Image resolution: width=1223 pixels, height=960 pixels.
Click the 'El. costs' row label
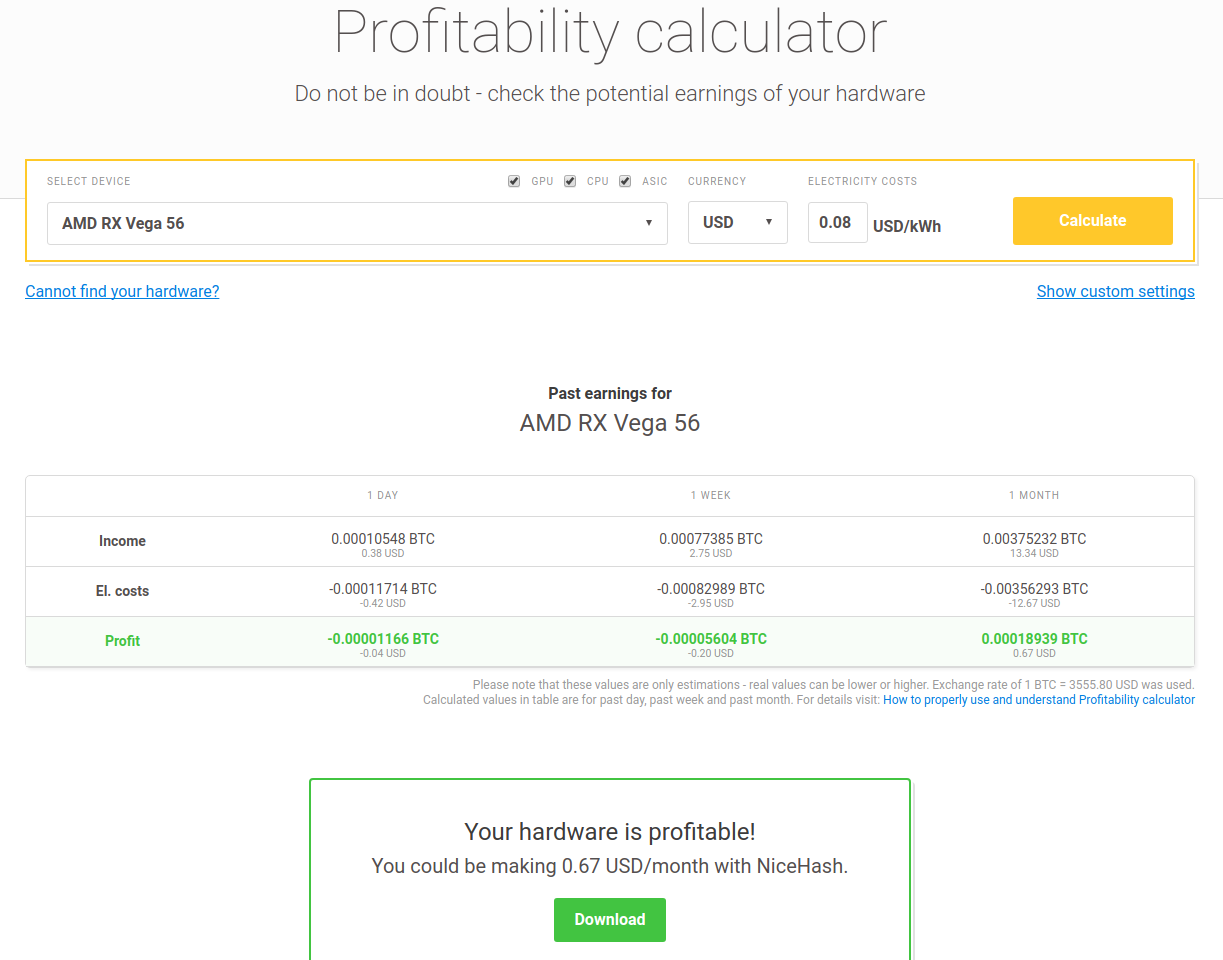point(122,591)
